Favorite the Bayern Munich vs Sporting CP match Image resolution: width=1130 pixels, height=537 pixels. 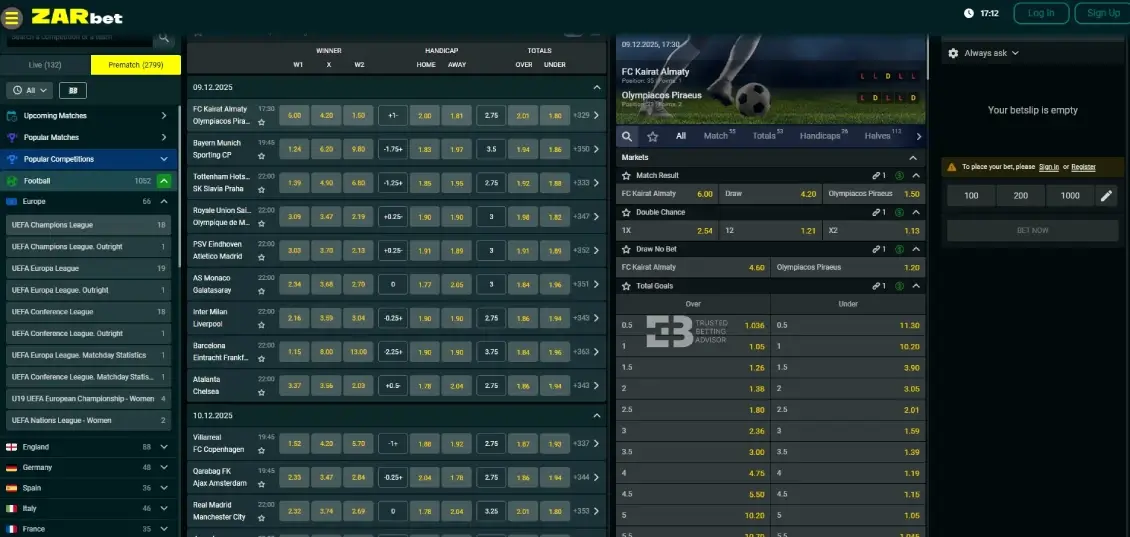[262, 156]
